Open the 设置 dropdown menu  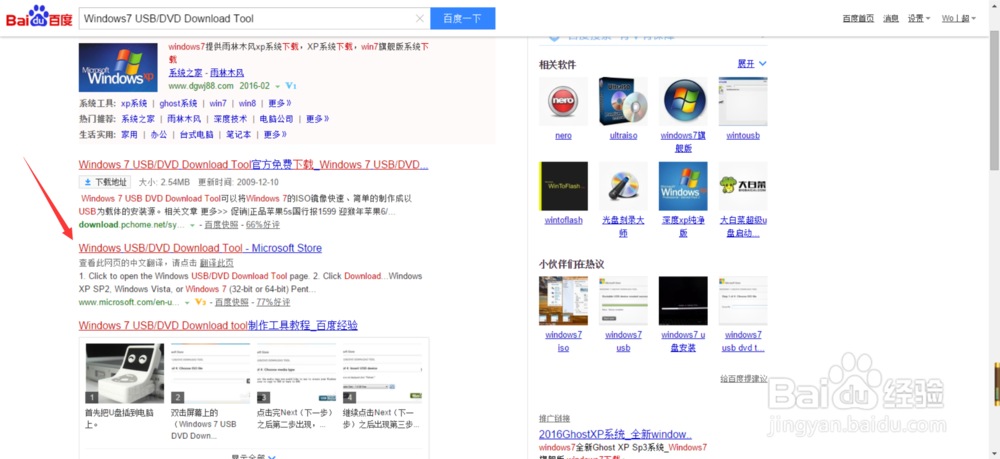point(919,18)
